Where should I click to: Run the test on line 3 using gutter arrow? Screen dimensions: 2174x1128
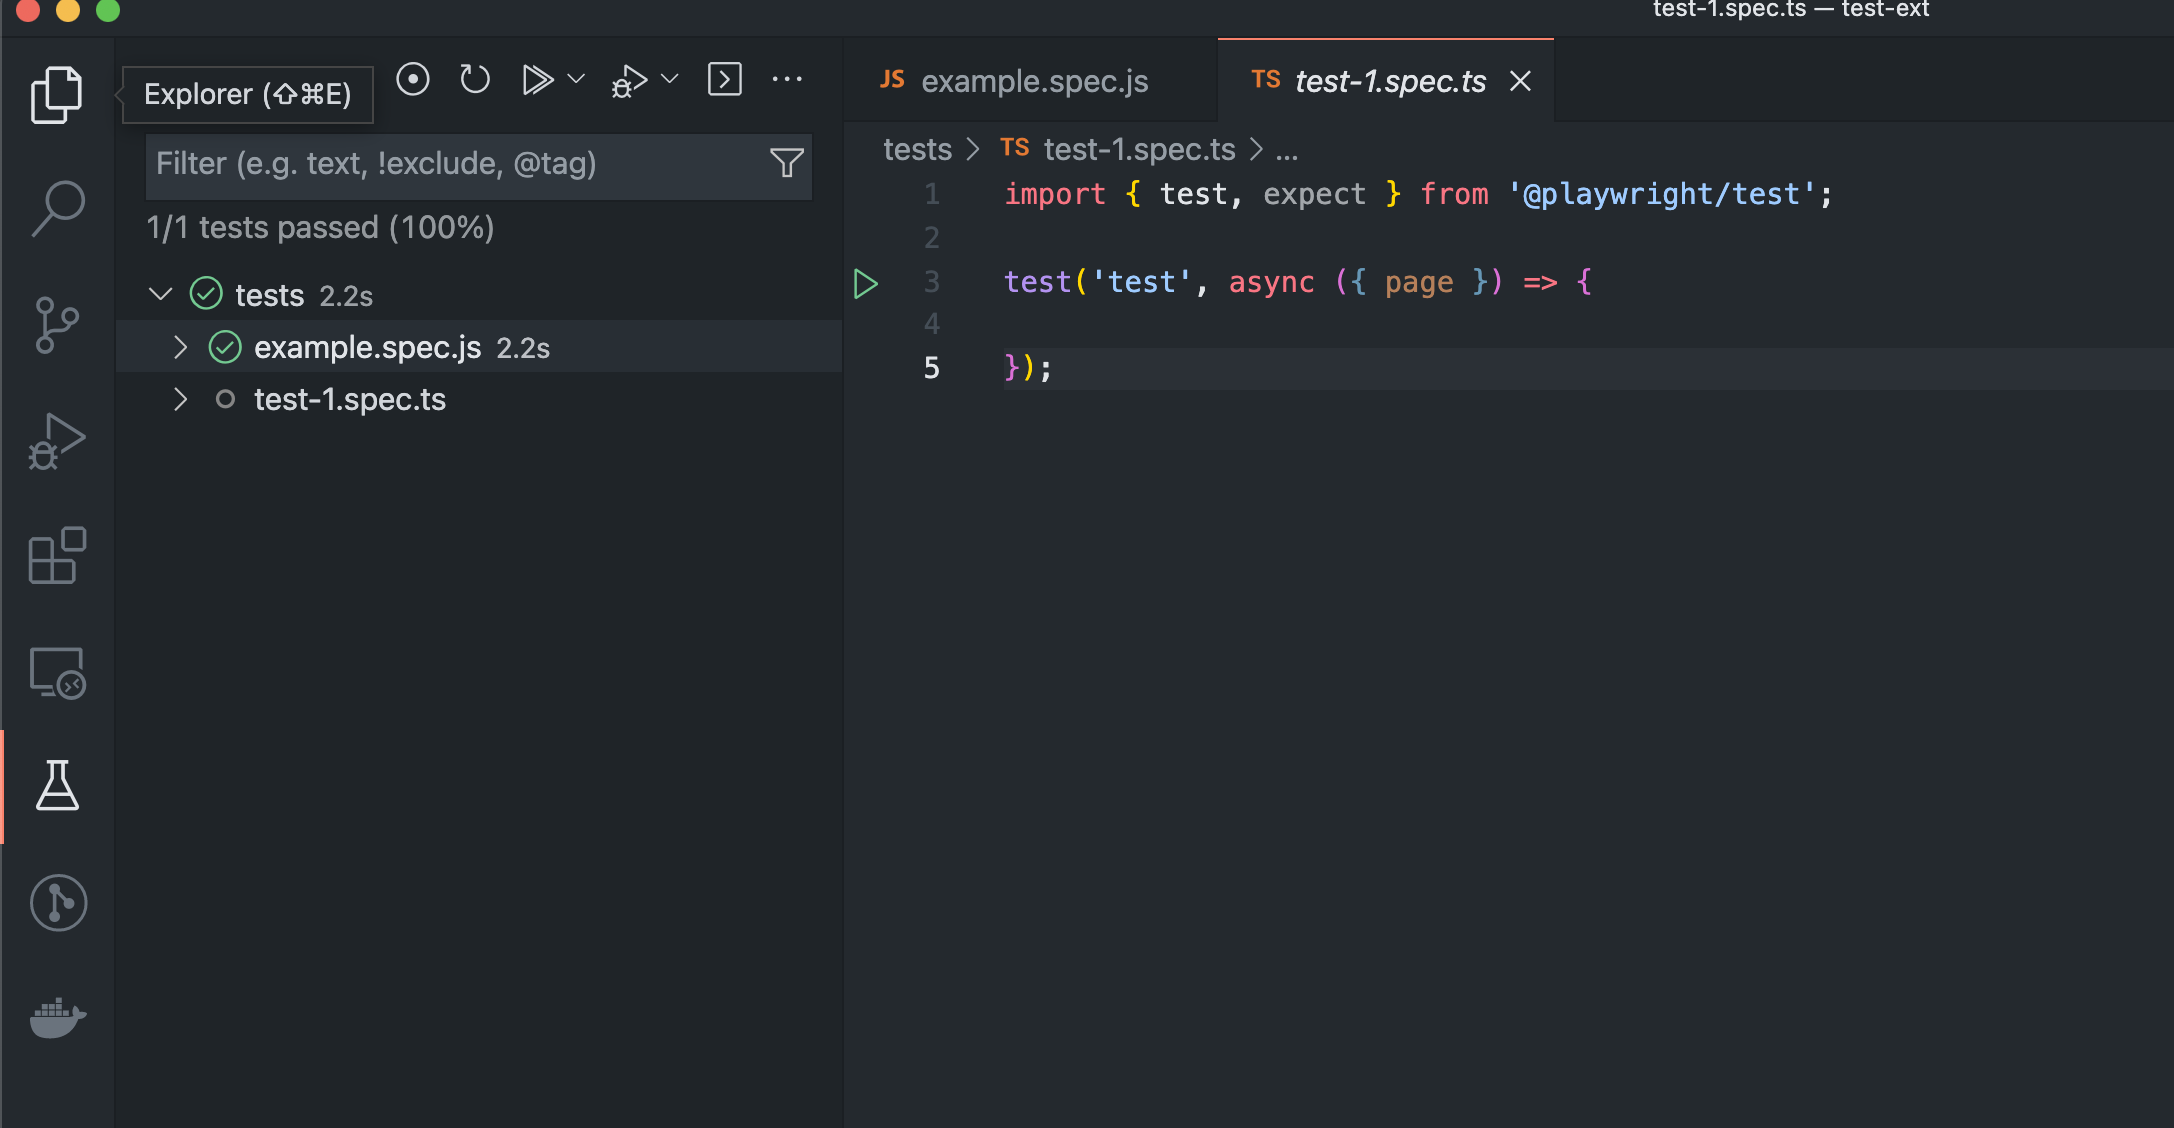point(866,284)
